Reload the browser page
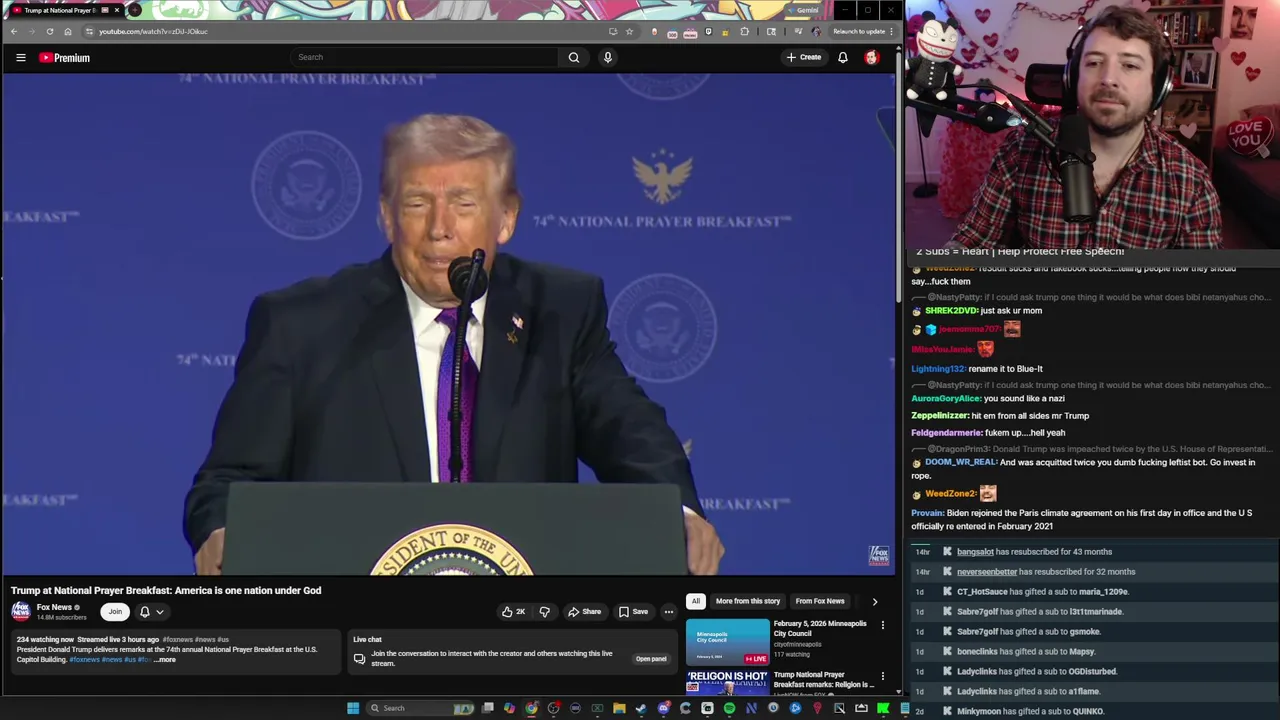 (49, 31)
